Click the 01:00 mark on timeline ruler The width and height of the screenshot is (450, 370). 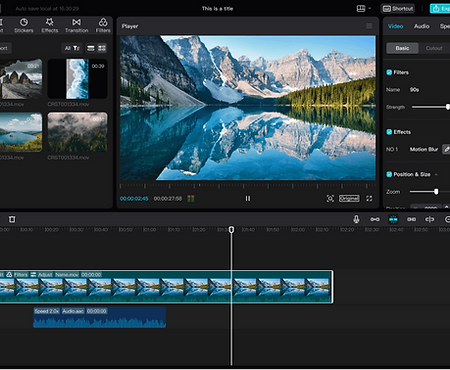coord(150,230)
